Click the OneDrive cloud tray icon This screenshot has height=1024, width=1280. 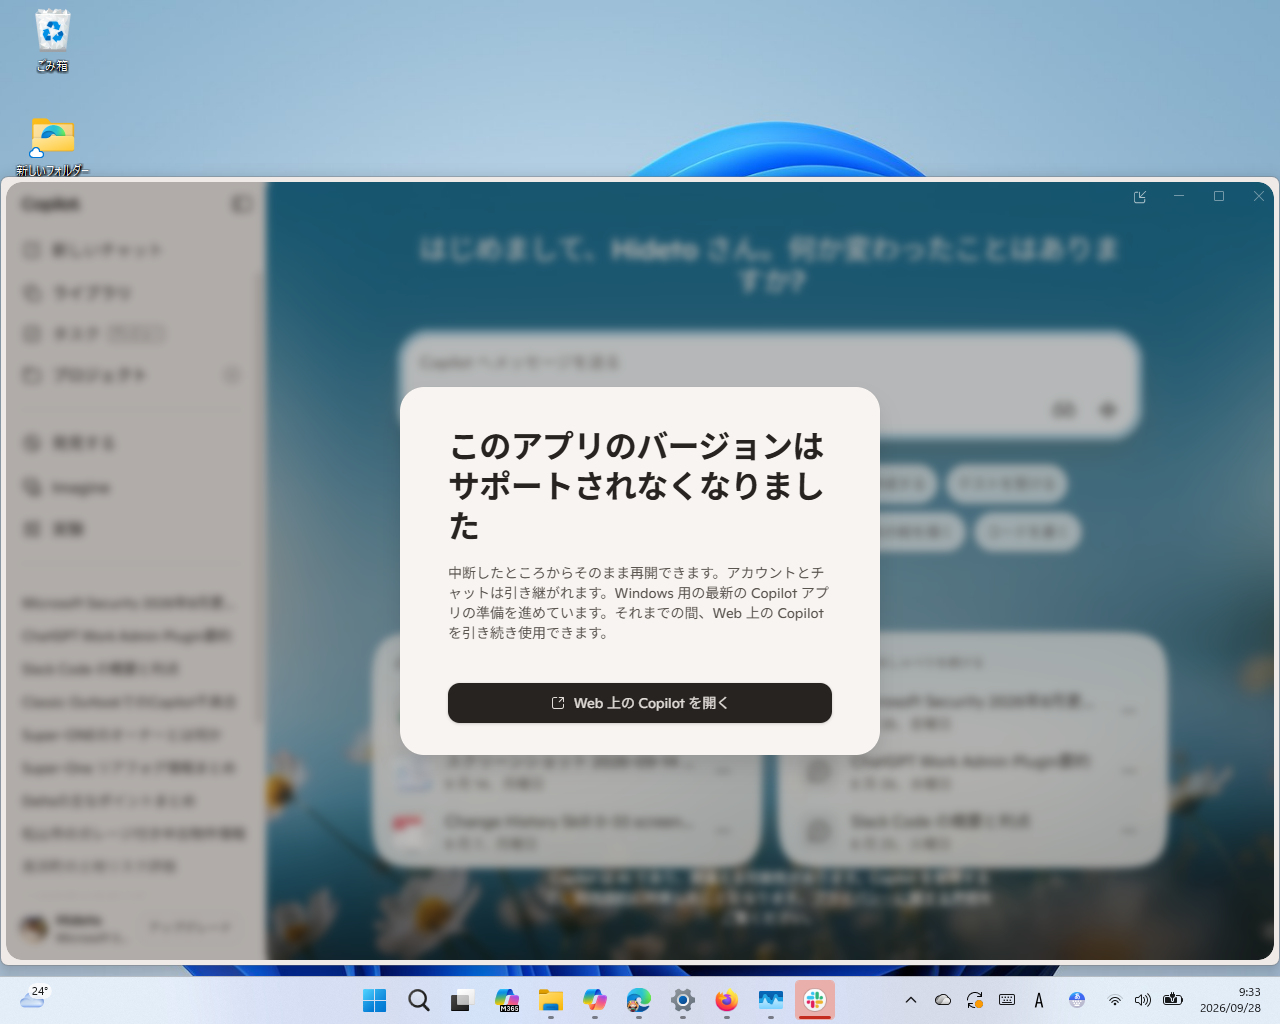pos(943,1000)
